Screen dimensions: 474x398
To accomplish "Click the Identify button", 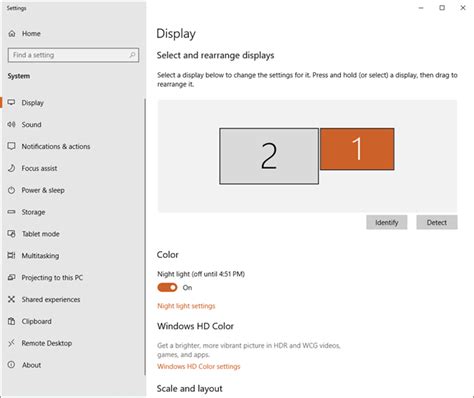I will click(387, 222).
